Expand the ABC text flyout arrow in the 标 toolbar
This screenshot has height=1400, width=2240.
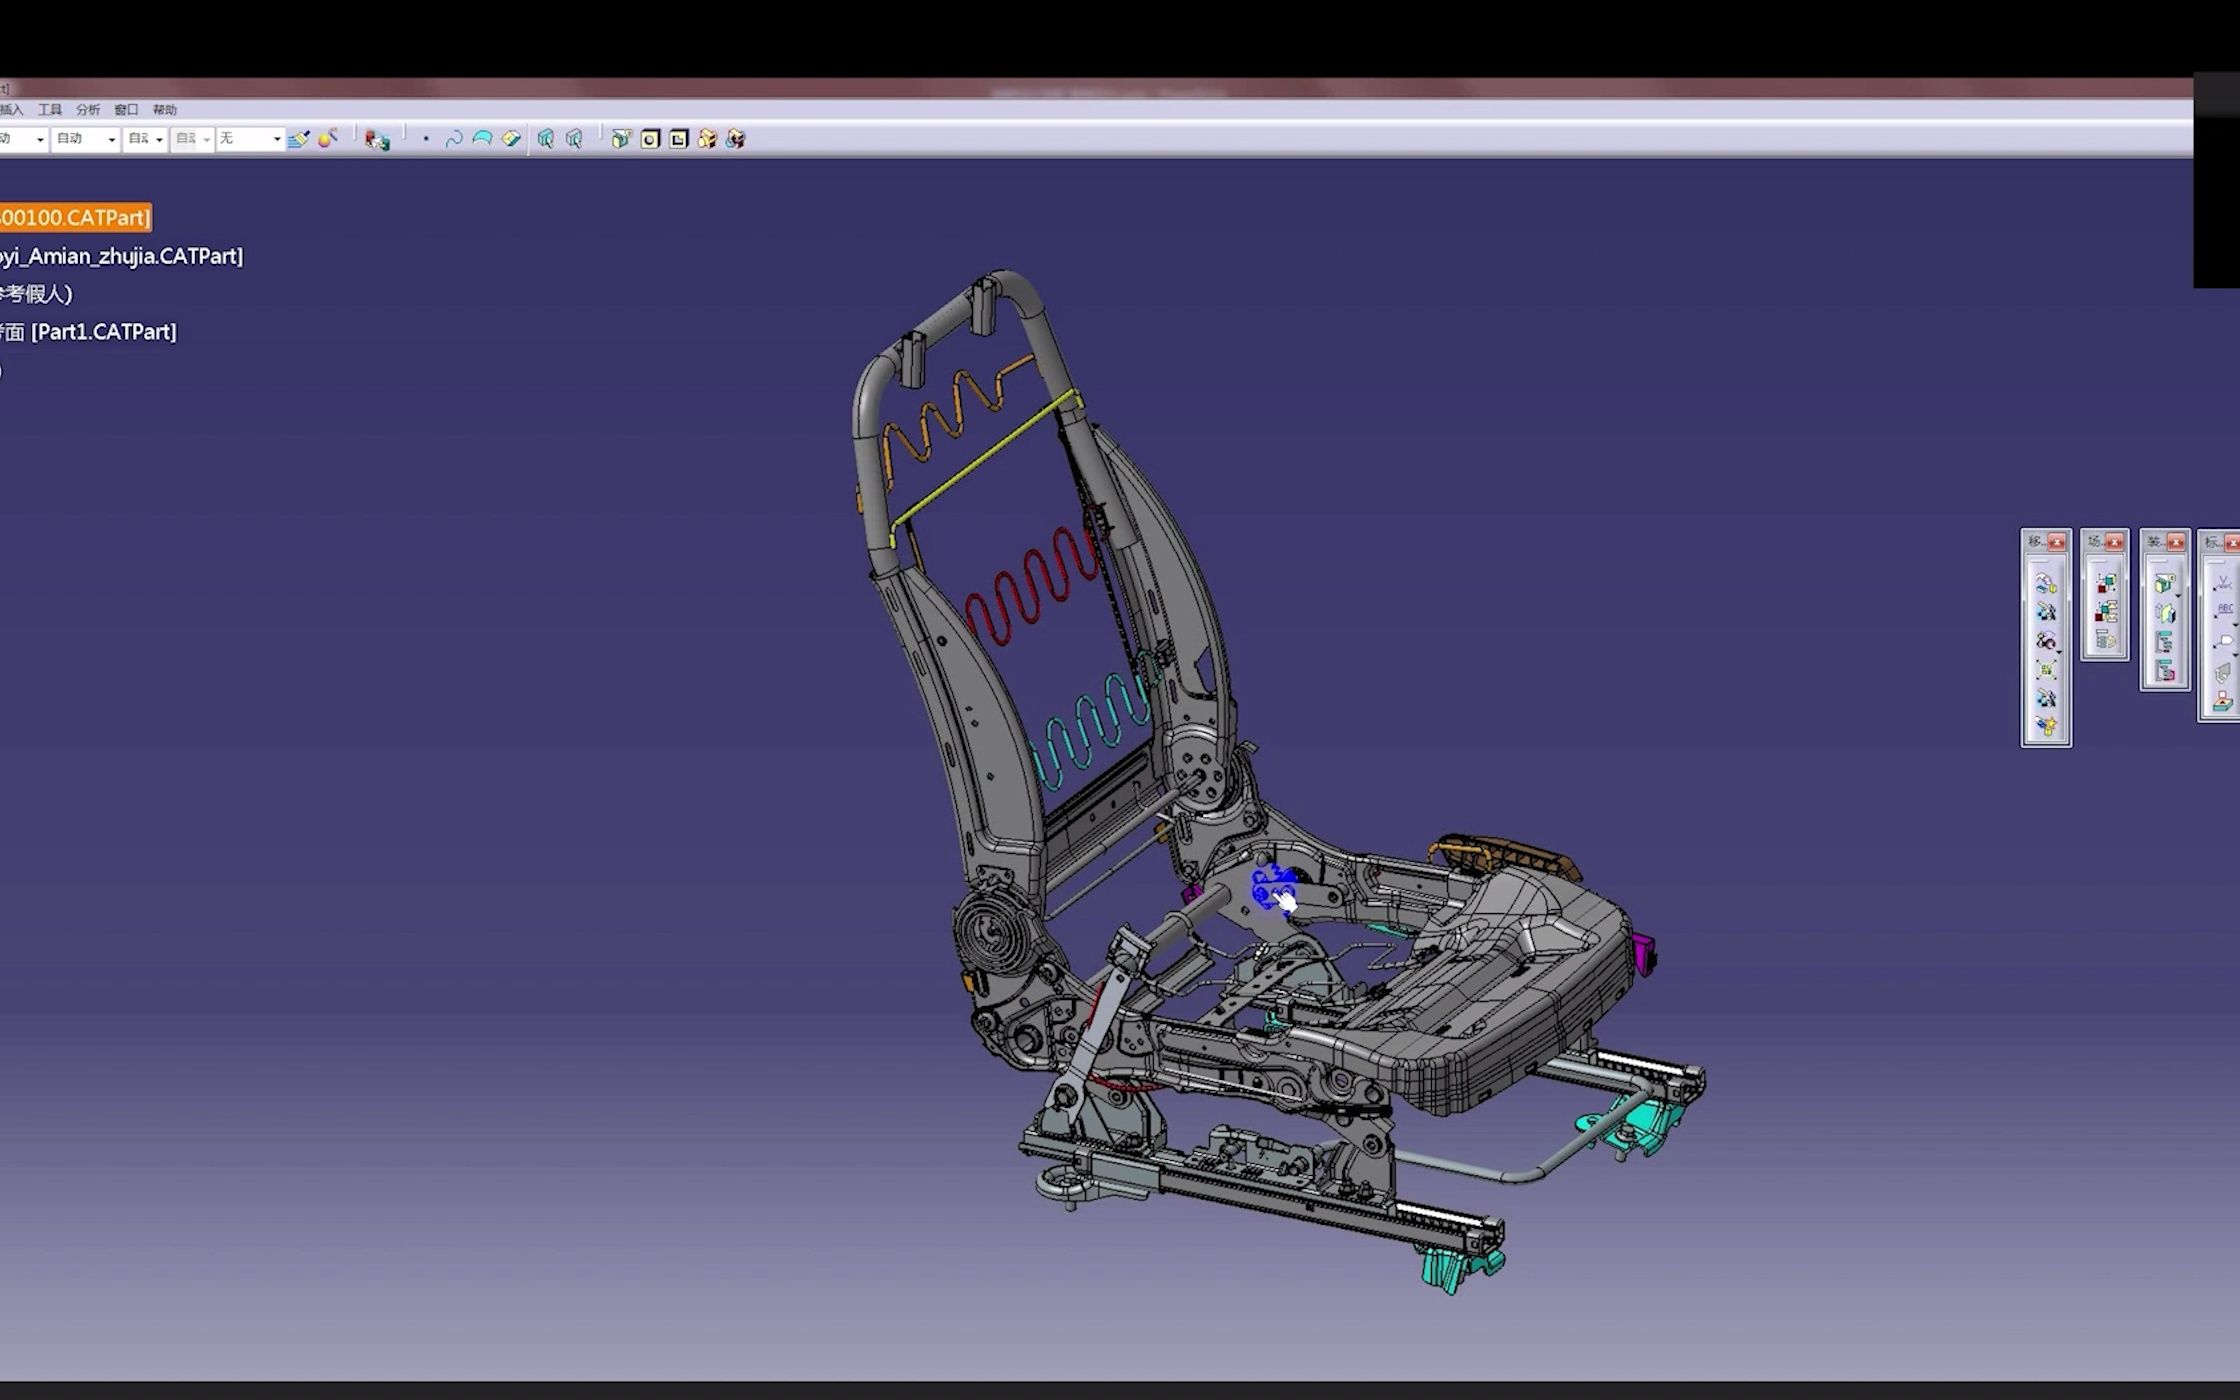(2236, 624)
